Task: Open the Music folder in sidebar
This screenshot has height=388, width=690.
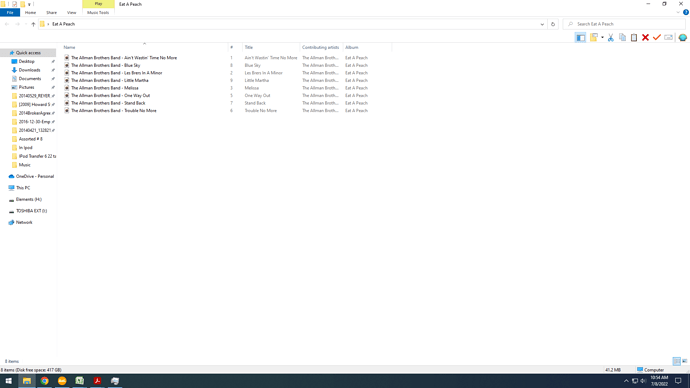Action: (25, 165)
